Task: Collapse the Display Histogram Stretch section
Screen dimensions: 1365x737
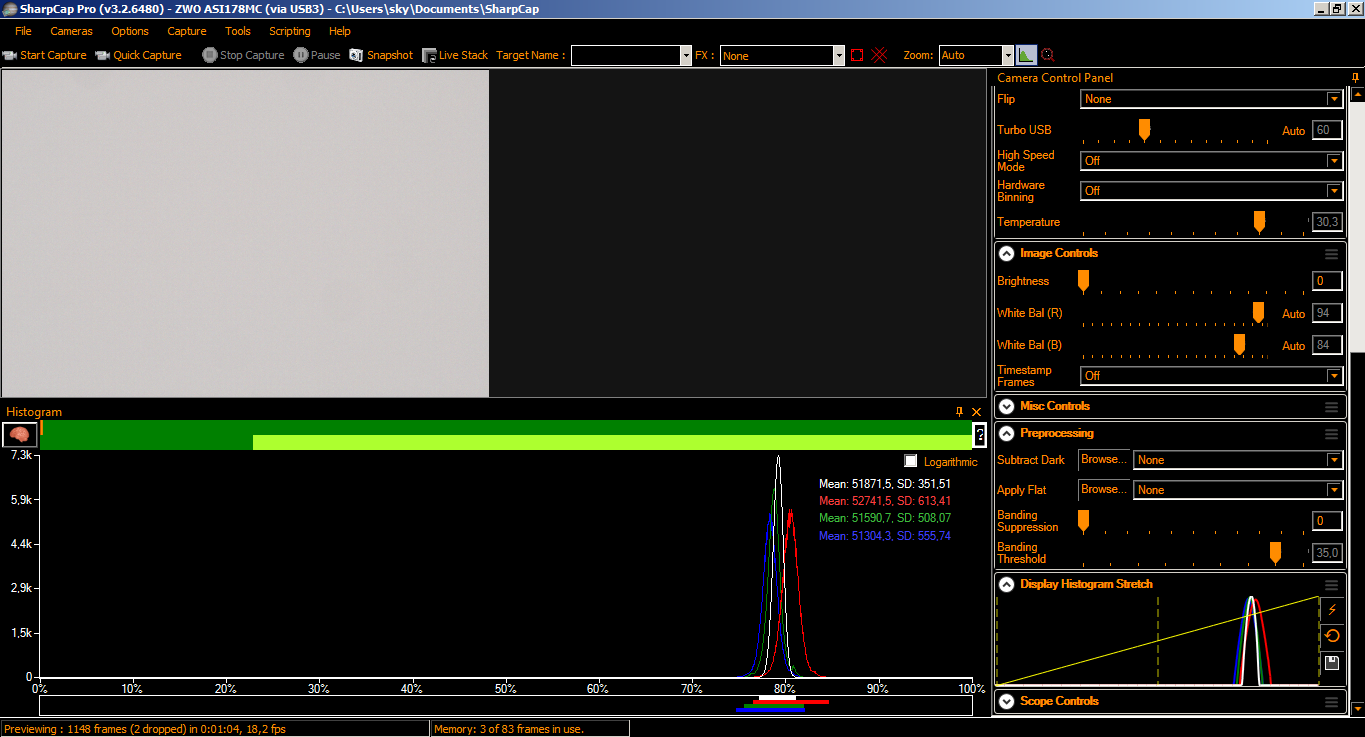Action: (x=1006, y=585)
